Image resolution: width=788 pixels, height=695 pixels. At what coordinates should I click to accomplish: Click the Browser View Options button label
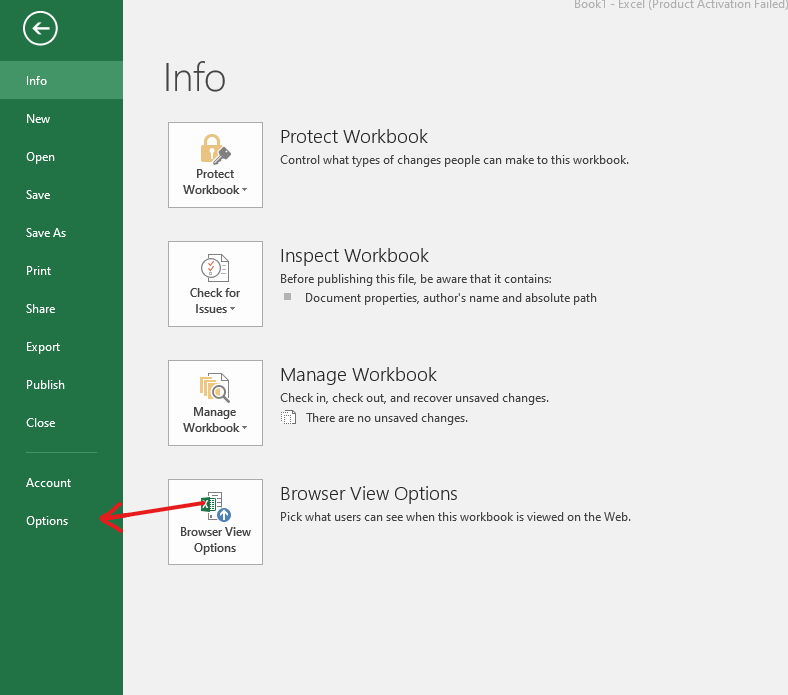(215, 540)
